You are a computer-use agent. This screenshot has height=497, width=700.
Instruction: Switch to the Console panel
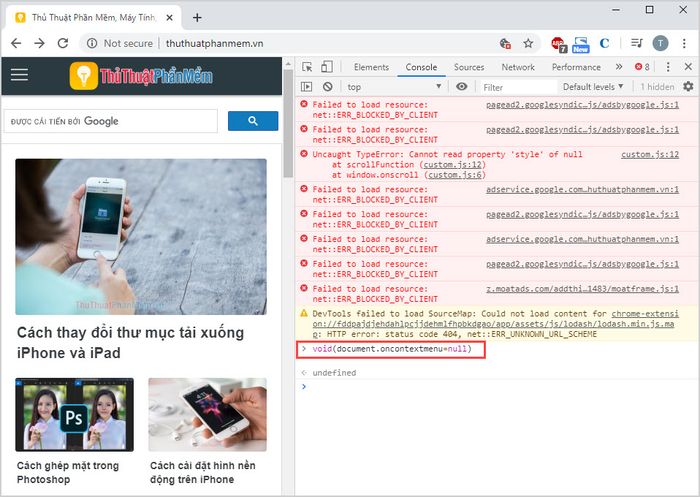(x=421, y=67)
